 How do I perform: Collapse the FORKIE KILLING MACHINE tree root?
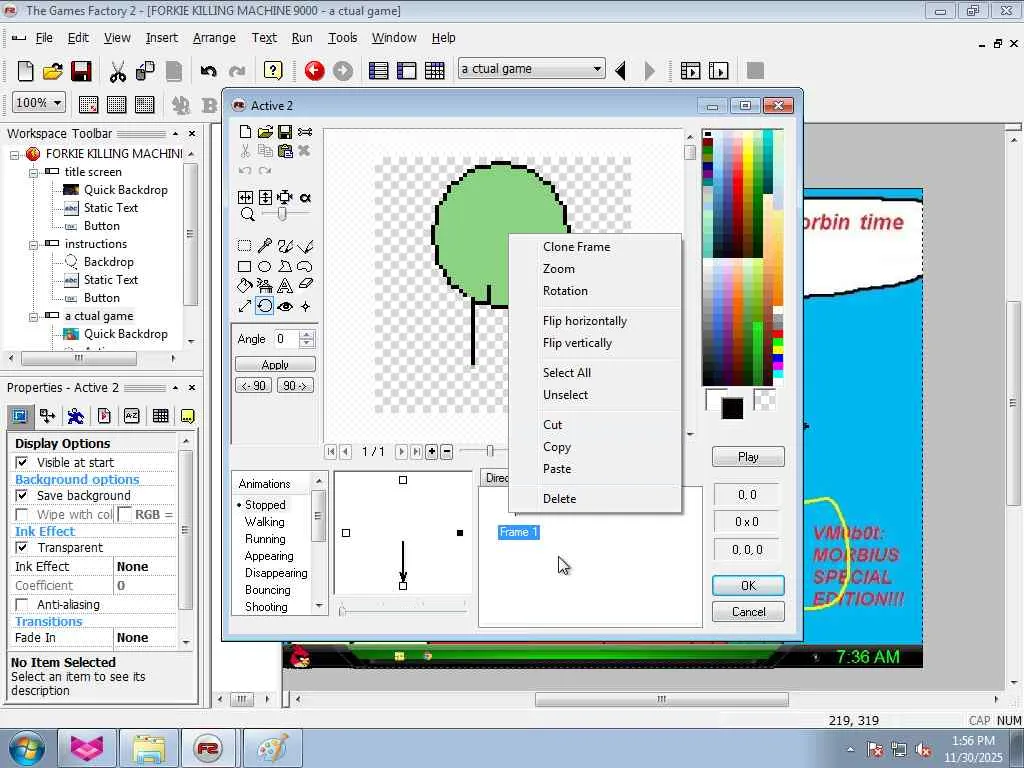tap(14, 154)
